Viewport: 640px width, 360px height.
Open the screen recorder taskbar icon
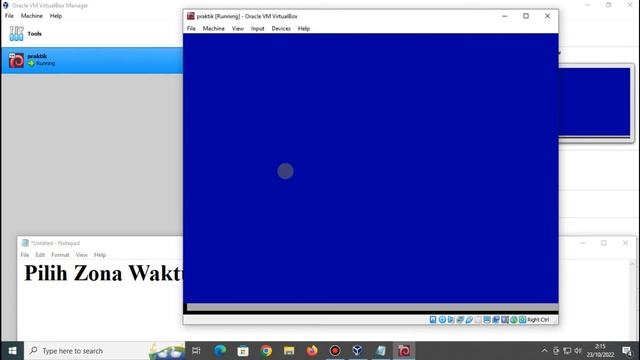click(335, 351)
